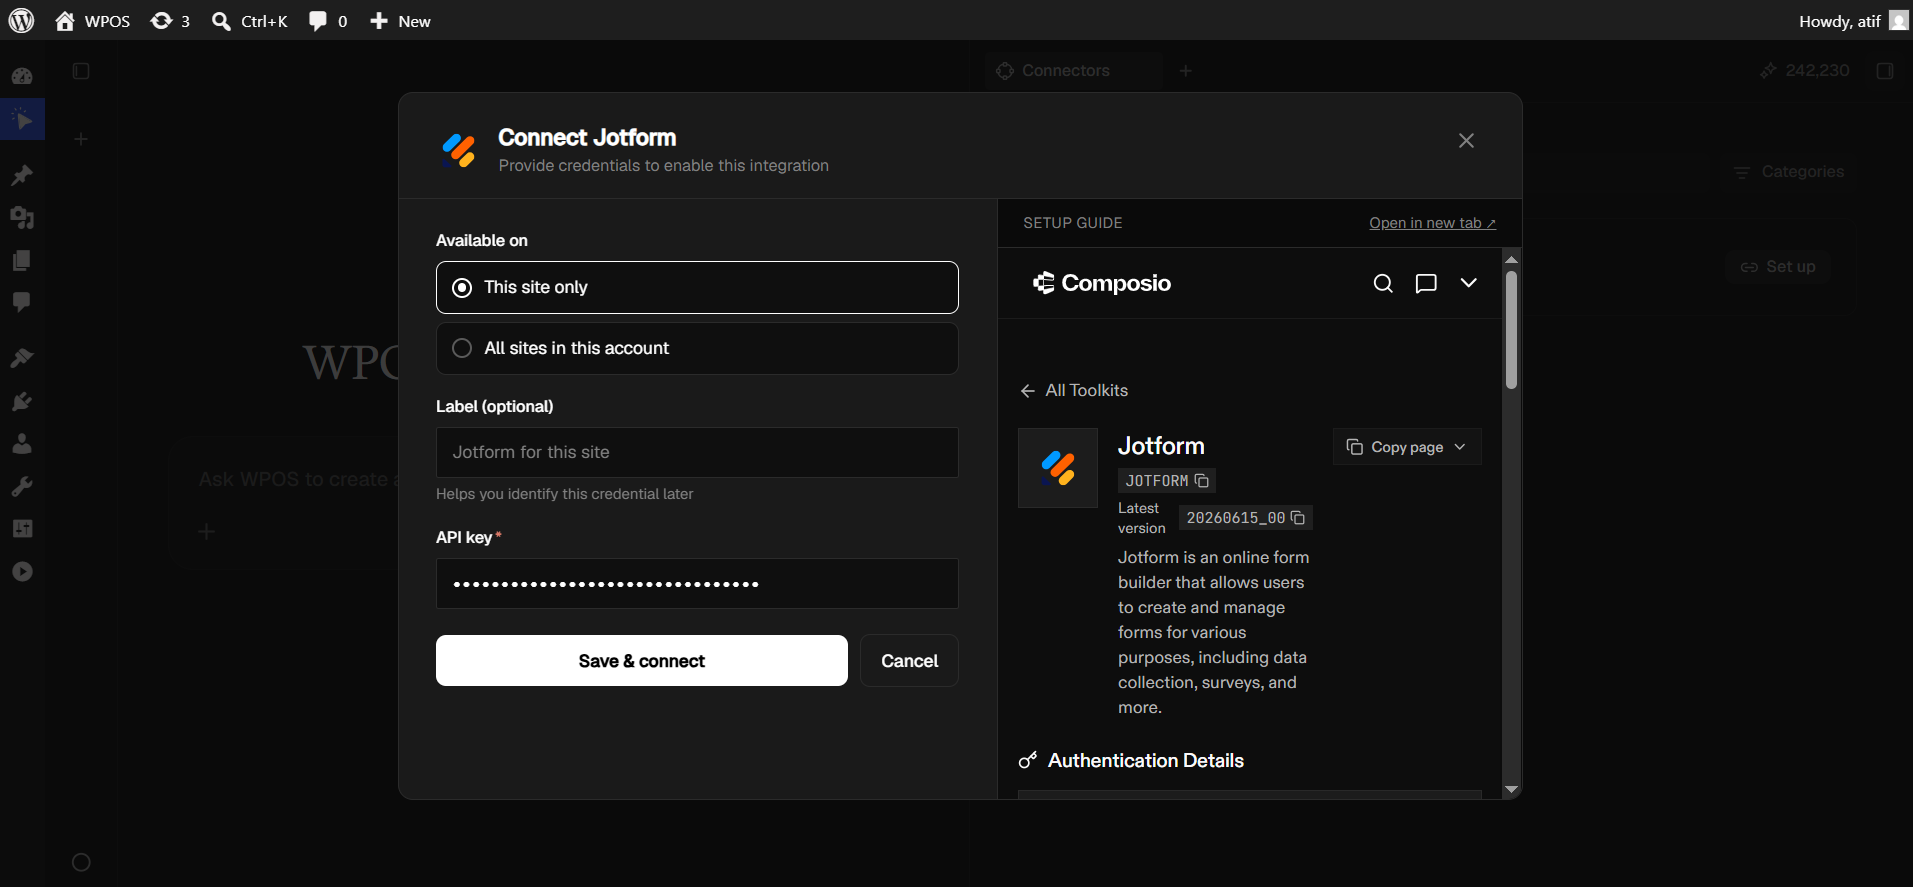Viewport: 1913px width, 887px height.
Task: Select All sites in this account option
Action: click(697, 348)
